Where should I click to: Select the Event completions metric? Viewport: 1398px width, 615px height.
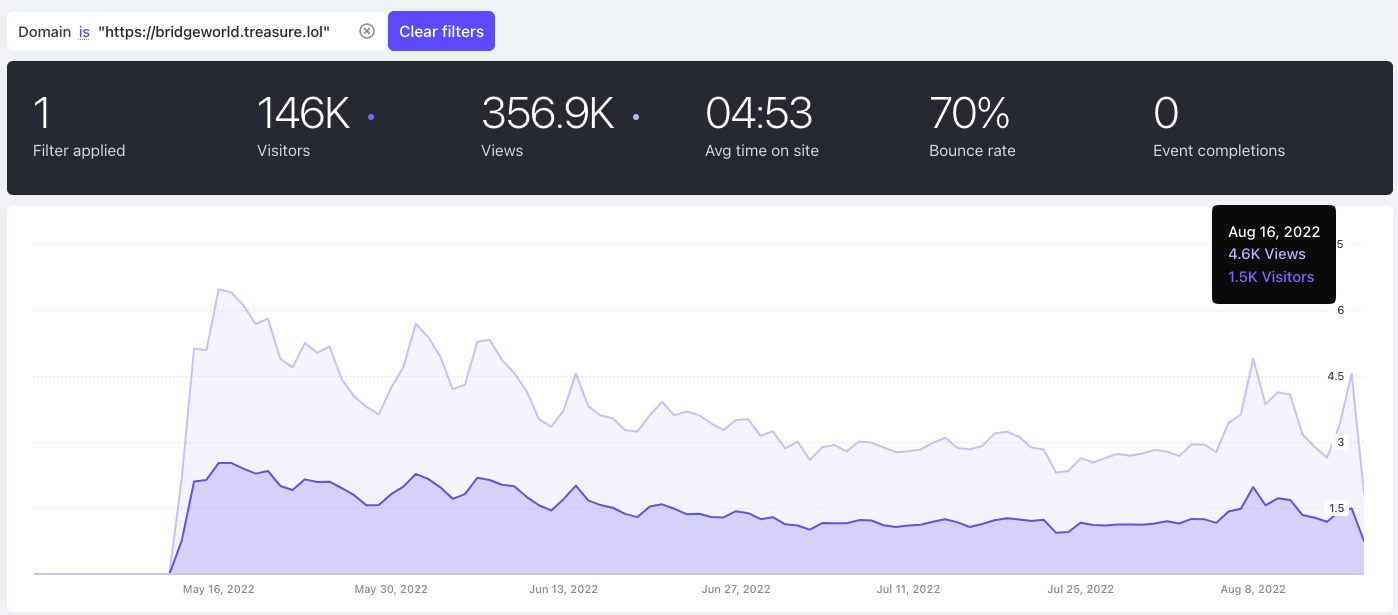click(1219, 126)
